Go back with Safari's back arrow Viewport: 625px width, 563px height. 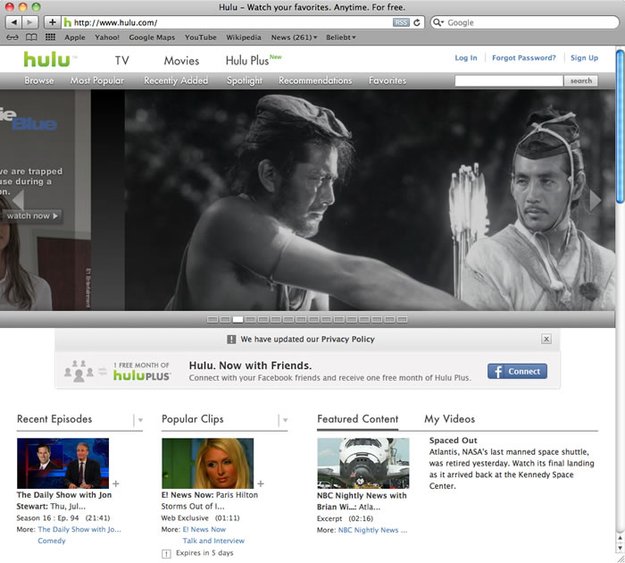pos(14,22)
